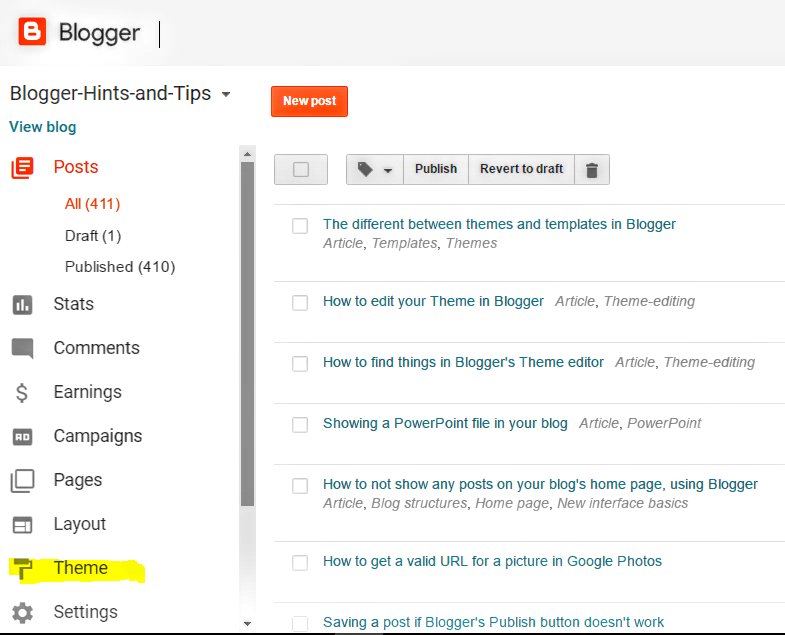Screen dimensions: 785x635
Task: Open the Stats section
Action: point(74,304)
